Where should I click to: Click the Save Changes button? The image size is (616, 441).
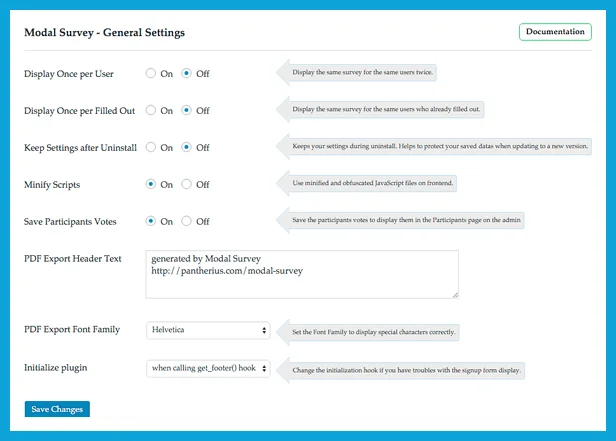click(x=57, y=409)
